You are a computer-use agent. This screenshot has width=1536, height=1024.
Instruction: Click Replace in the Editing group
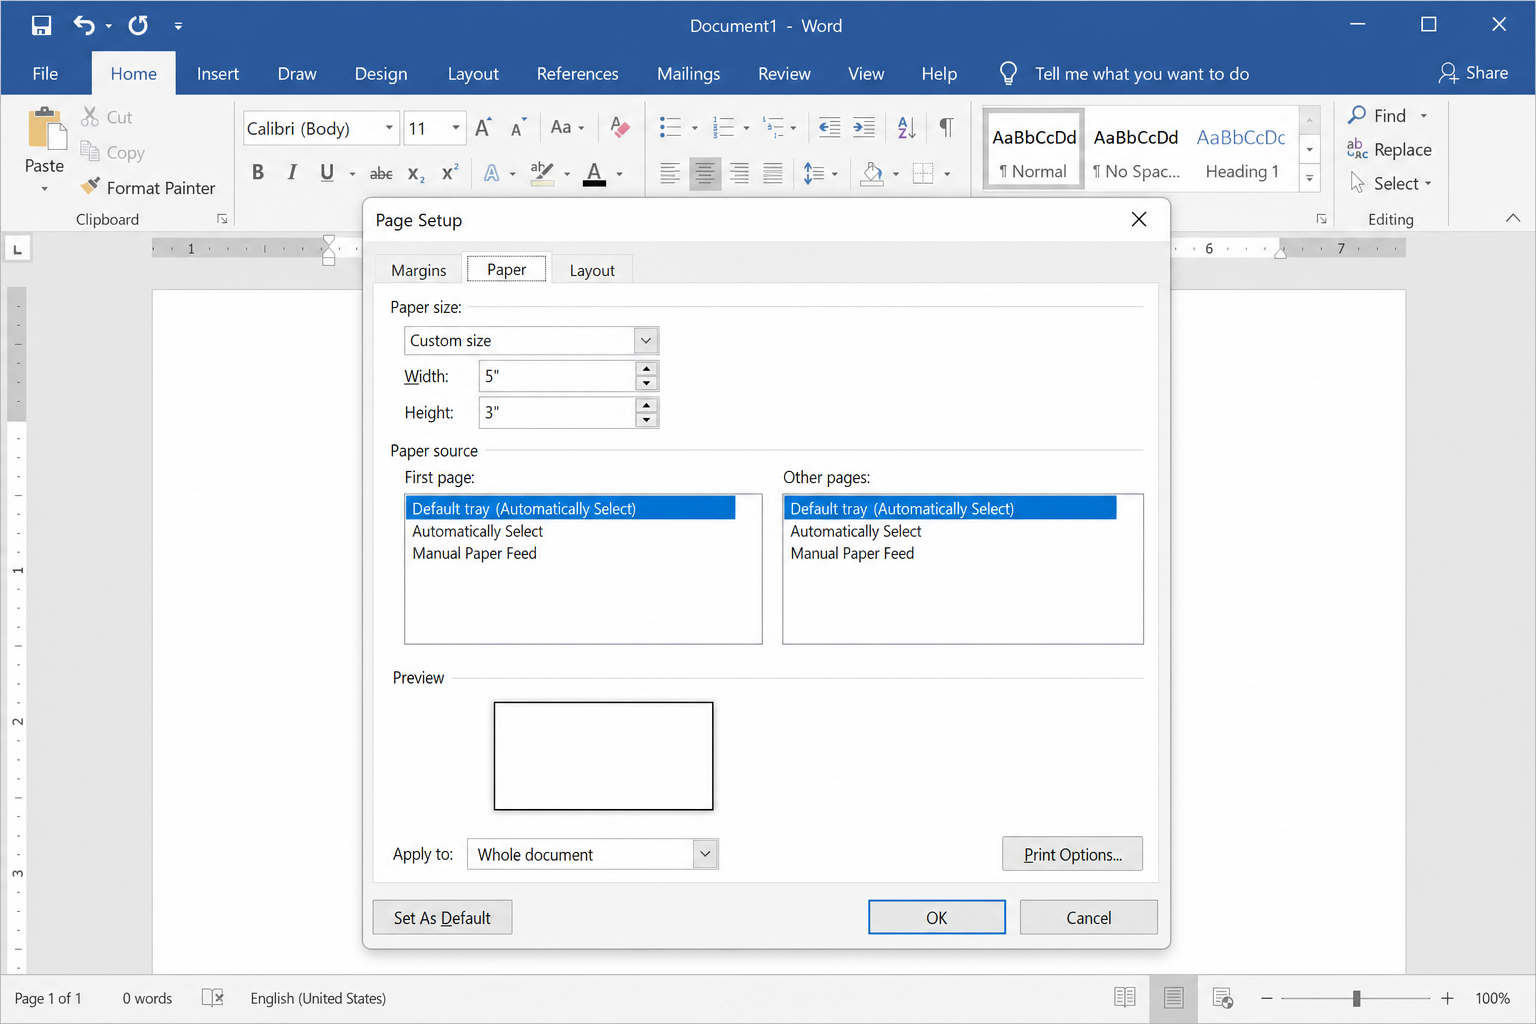pos(1389,149)
